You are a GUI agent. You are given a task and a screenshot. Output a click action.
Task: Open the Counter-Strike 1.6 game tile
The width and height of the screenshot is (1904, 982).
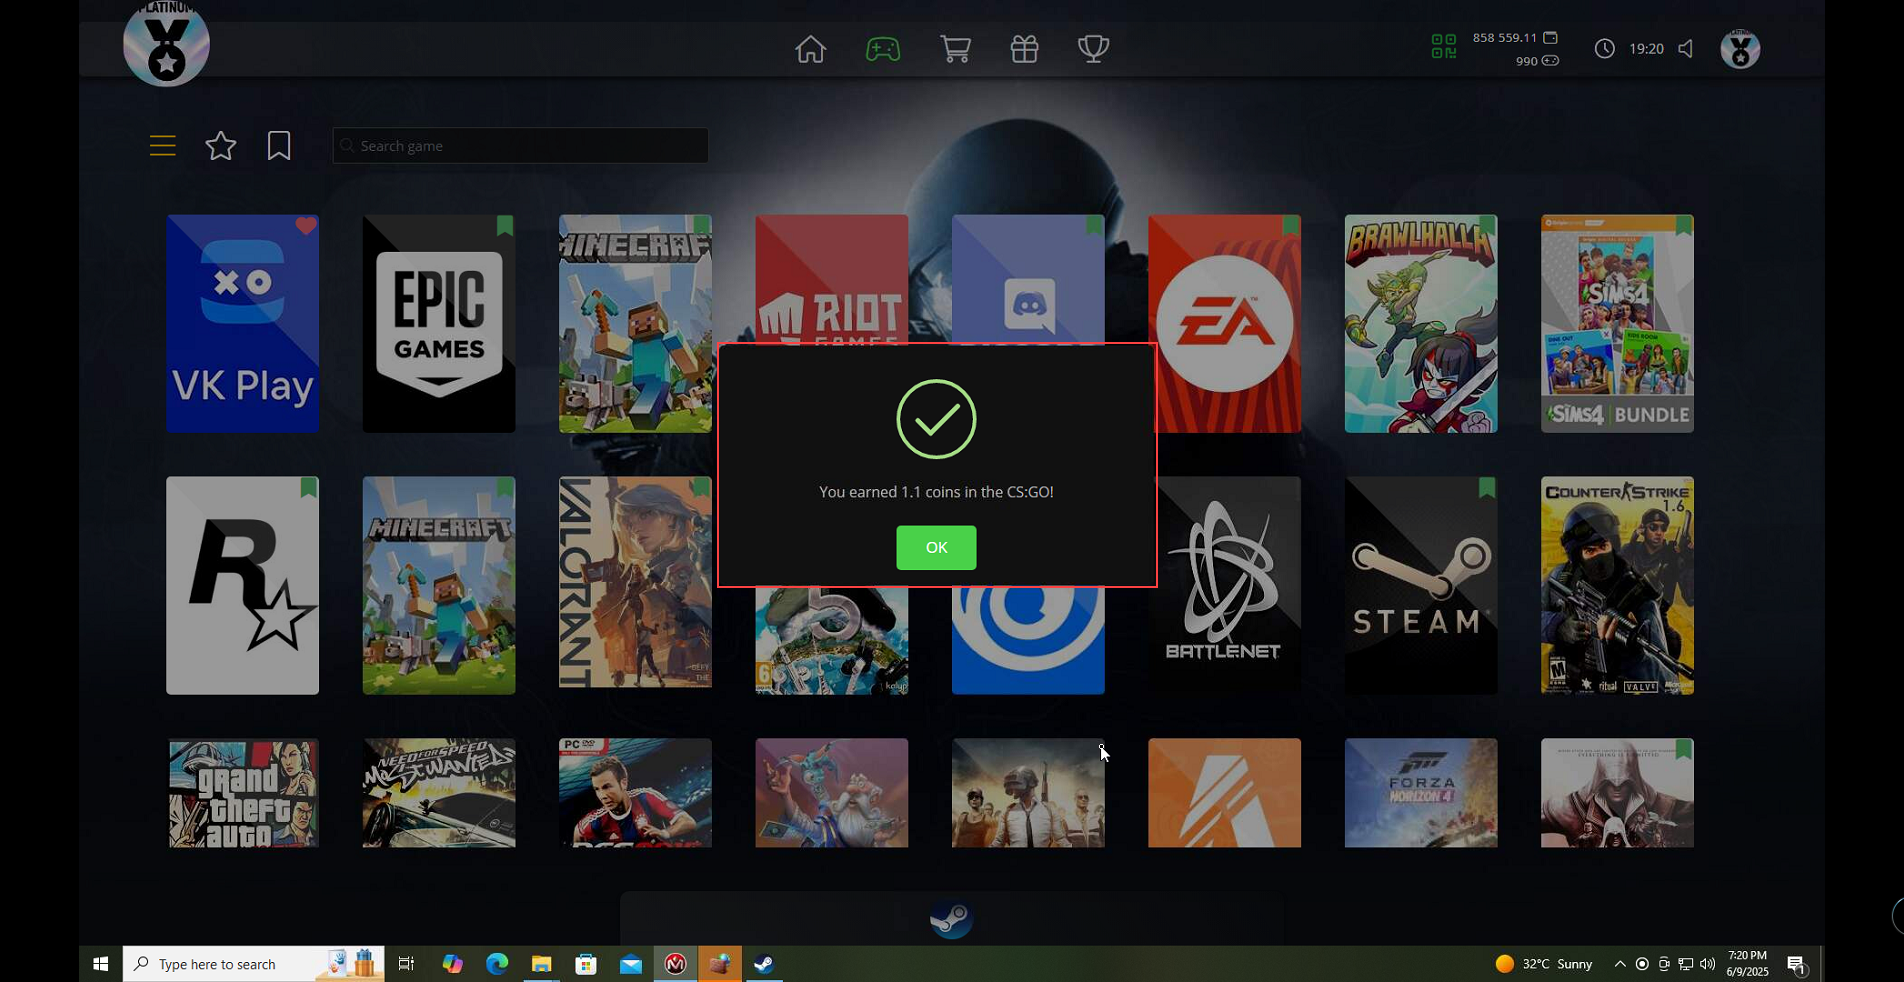pyautogui.click(x=1616, y=585)
